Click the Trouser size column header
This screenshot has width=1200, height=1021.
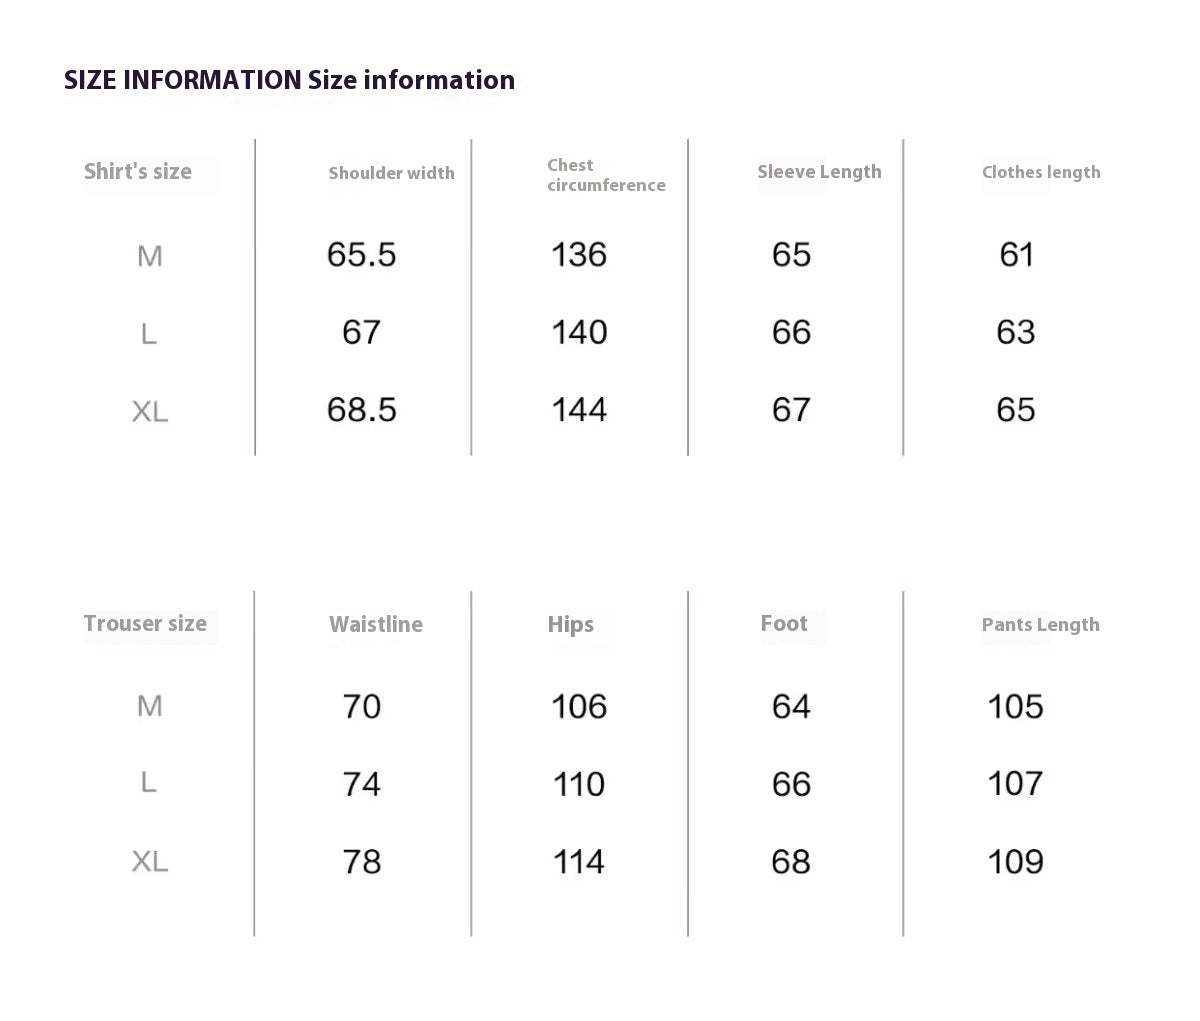click(145, 624)
